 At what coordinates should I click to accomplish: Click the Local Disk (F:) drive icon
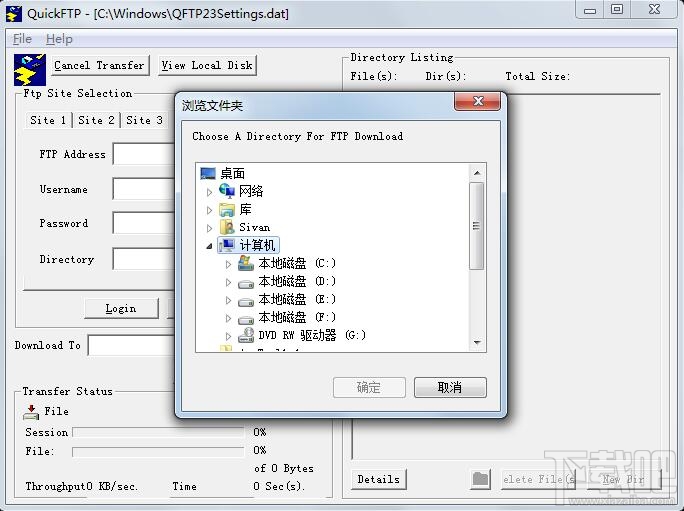click(x=246, y=319)
